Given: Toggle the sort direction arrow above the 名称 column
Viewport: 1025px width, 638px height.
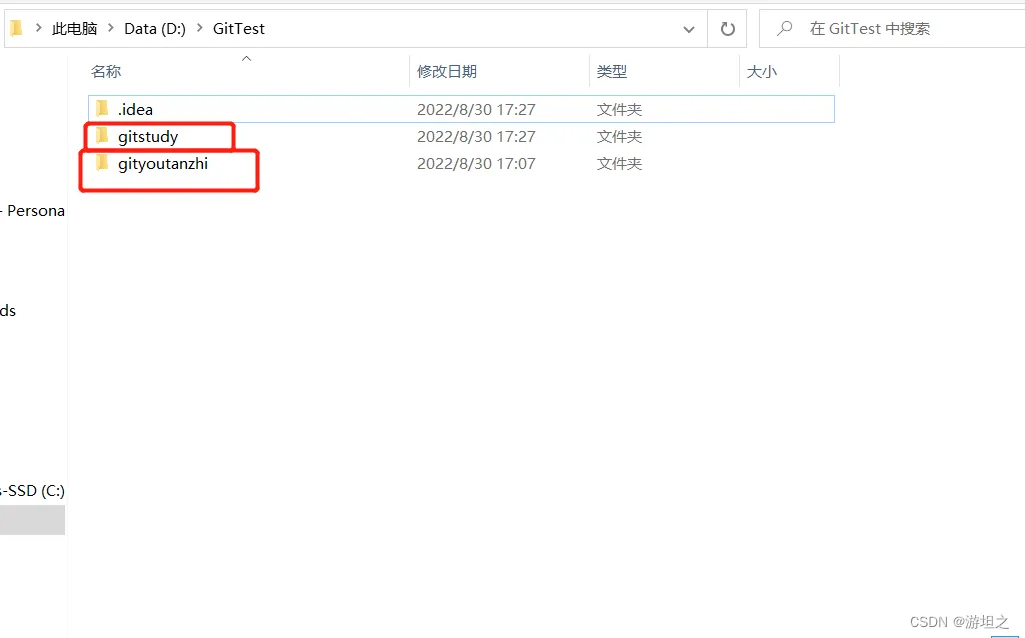Looking at the screenshot, I should coord(246,59).
